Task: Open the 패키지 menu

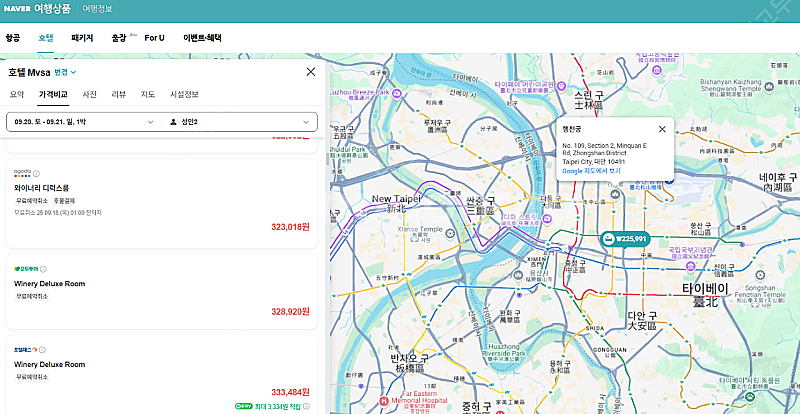Action: [x=82, y=38]
